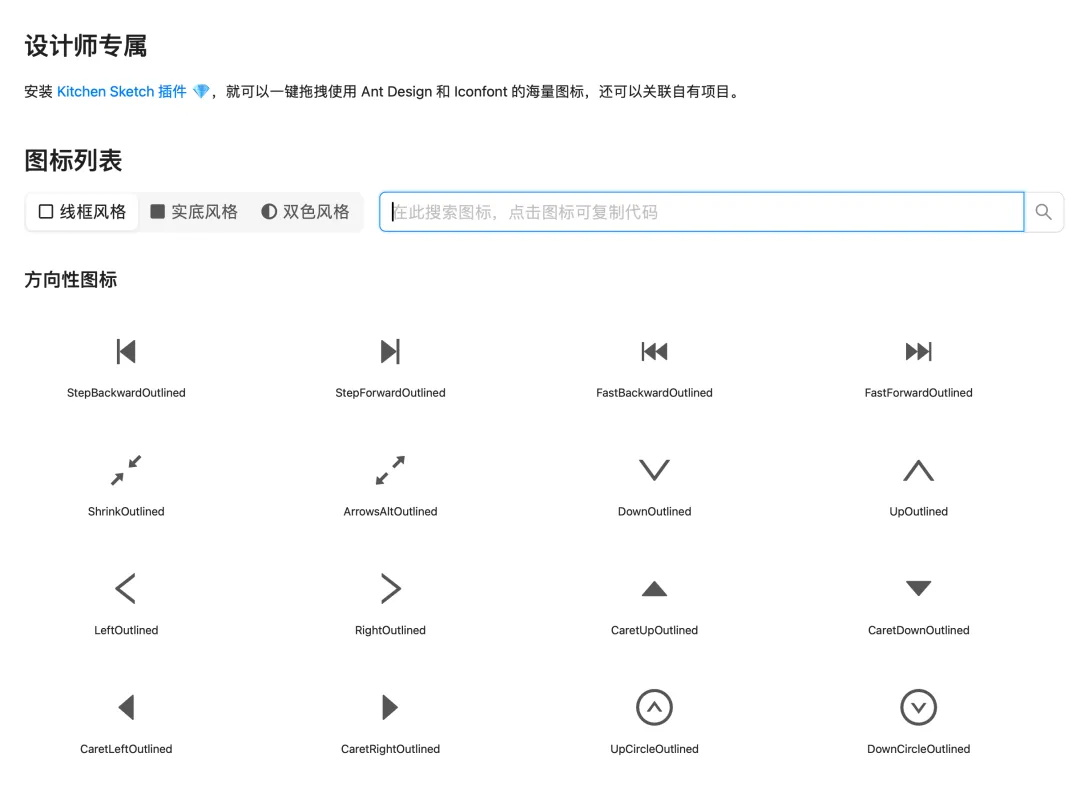Click the CaretRightOutlined triangle icon

click(x=390, y=707)
